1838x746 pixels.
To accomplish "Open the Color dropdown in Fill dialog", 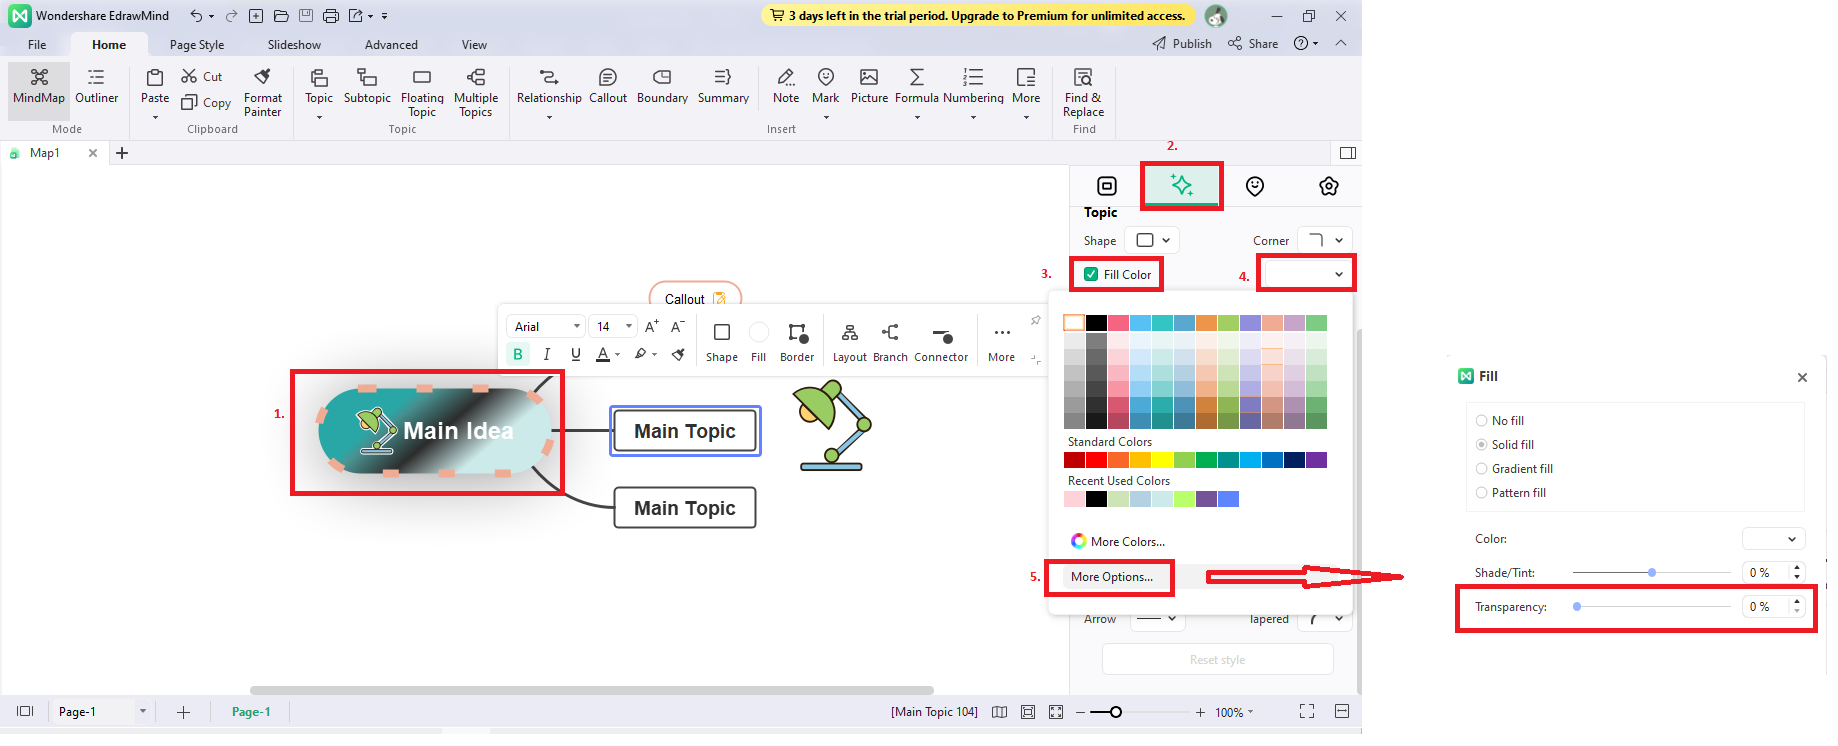I will 1773,539.
